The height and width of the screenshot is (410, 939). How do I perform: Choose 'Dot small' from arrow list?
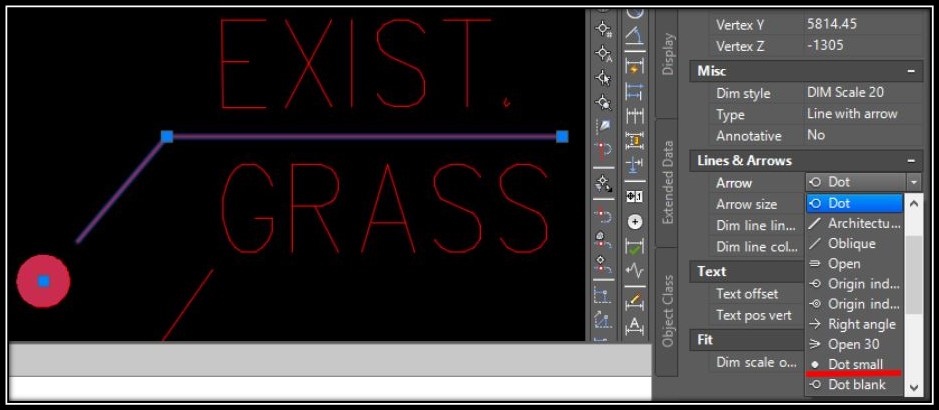854,364
